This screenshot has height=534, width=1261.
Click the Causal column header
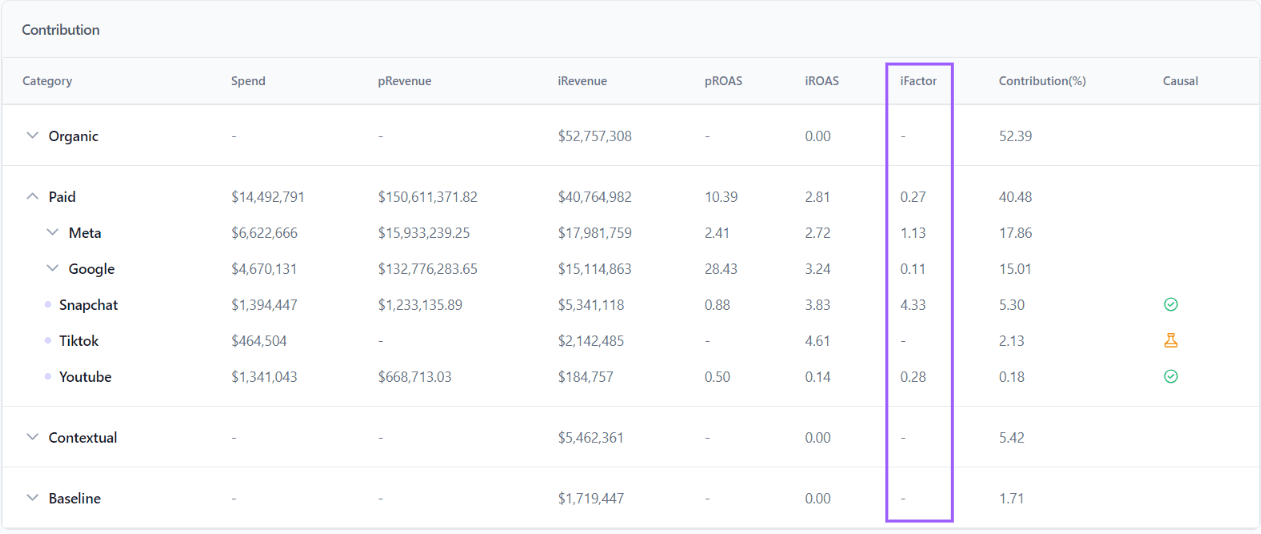[1180, 81]
